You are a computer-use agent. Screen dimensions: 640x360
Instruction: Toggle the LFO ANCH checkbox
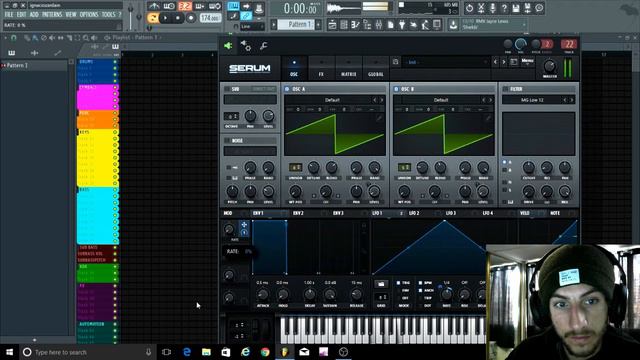(420, 290)
